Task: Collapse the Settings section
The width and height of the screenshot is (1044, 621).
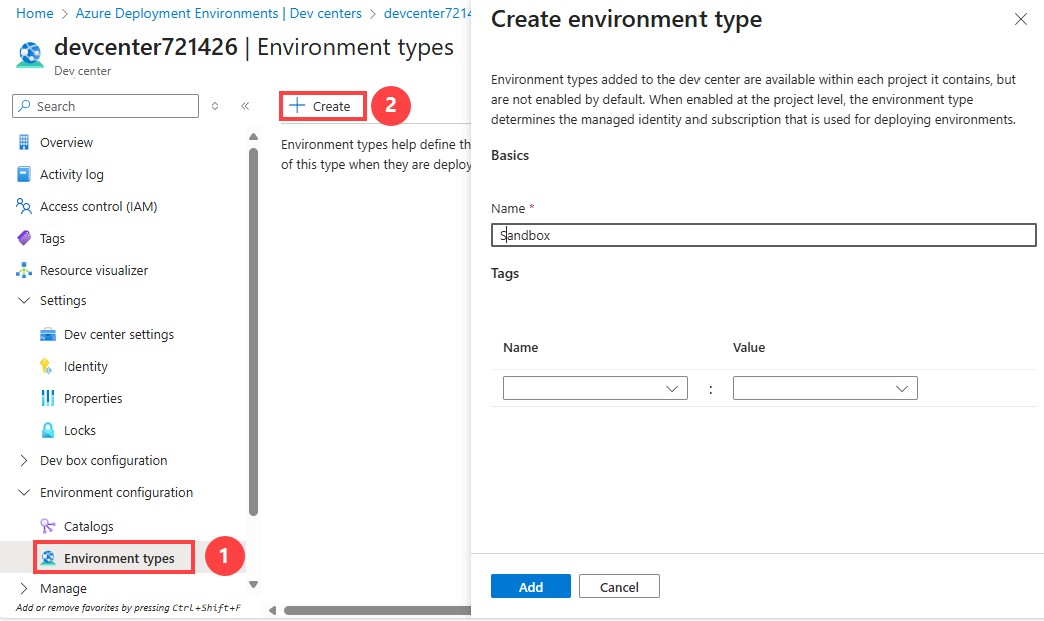Action: 24,300
